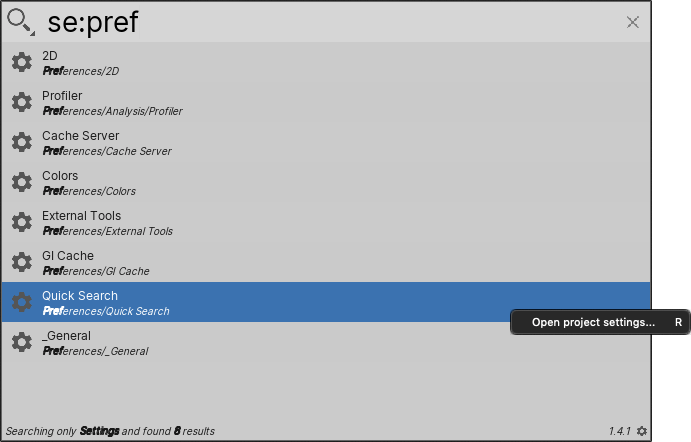Select the Colors preferences result
691x442 pixels.
tap(326, 182)
